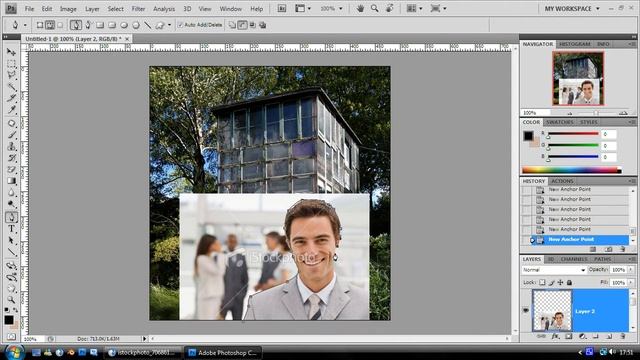Select the Blur tool
640x360 pixels.
[11, 192]
